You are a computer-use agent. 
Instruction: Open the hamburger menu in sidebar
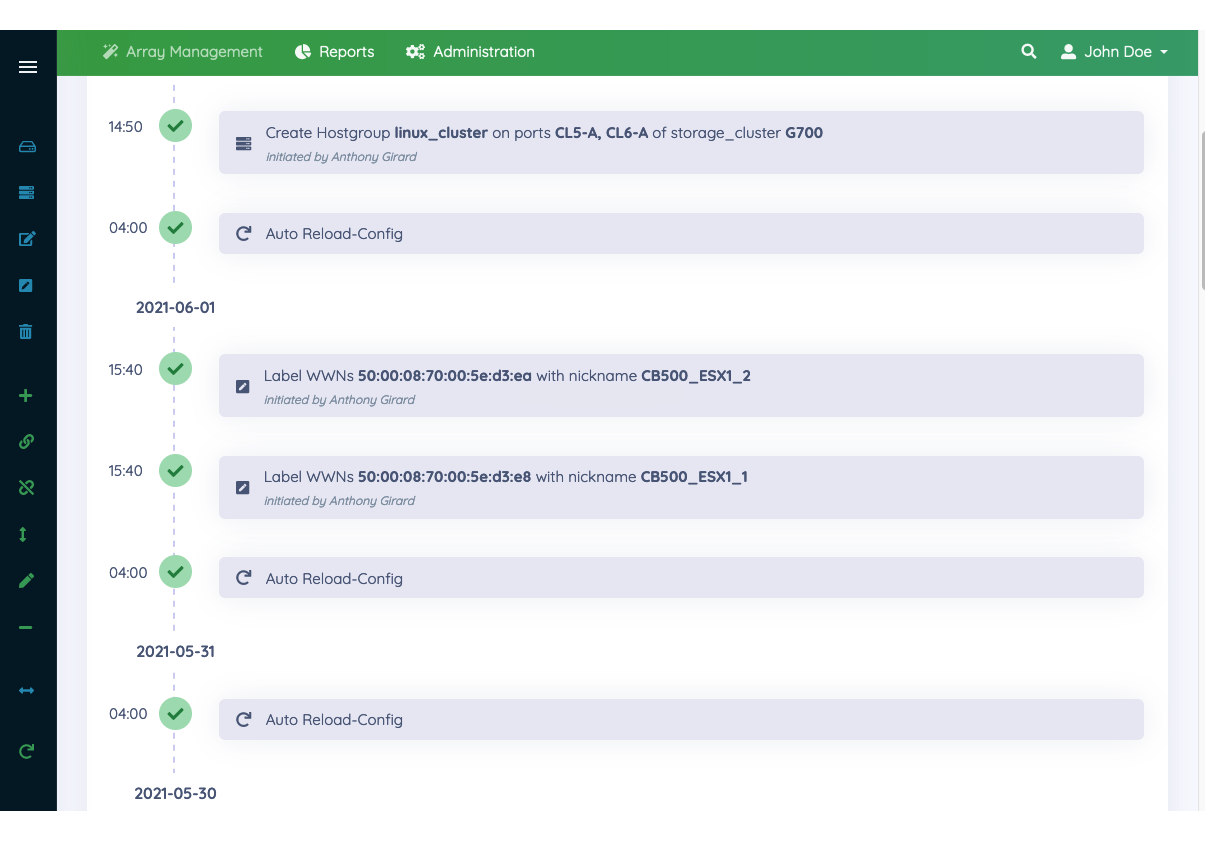[28, 67]
